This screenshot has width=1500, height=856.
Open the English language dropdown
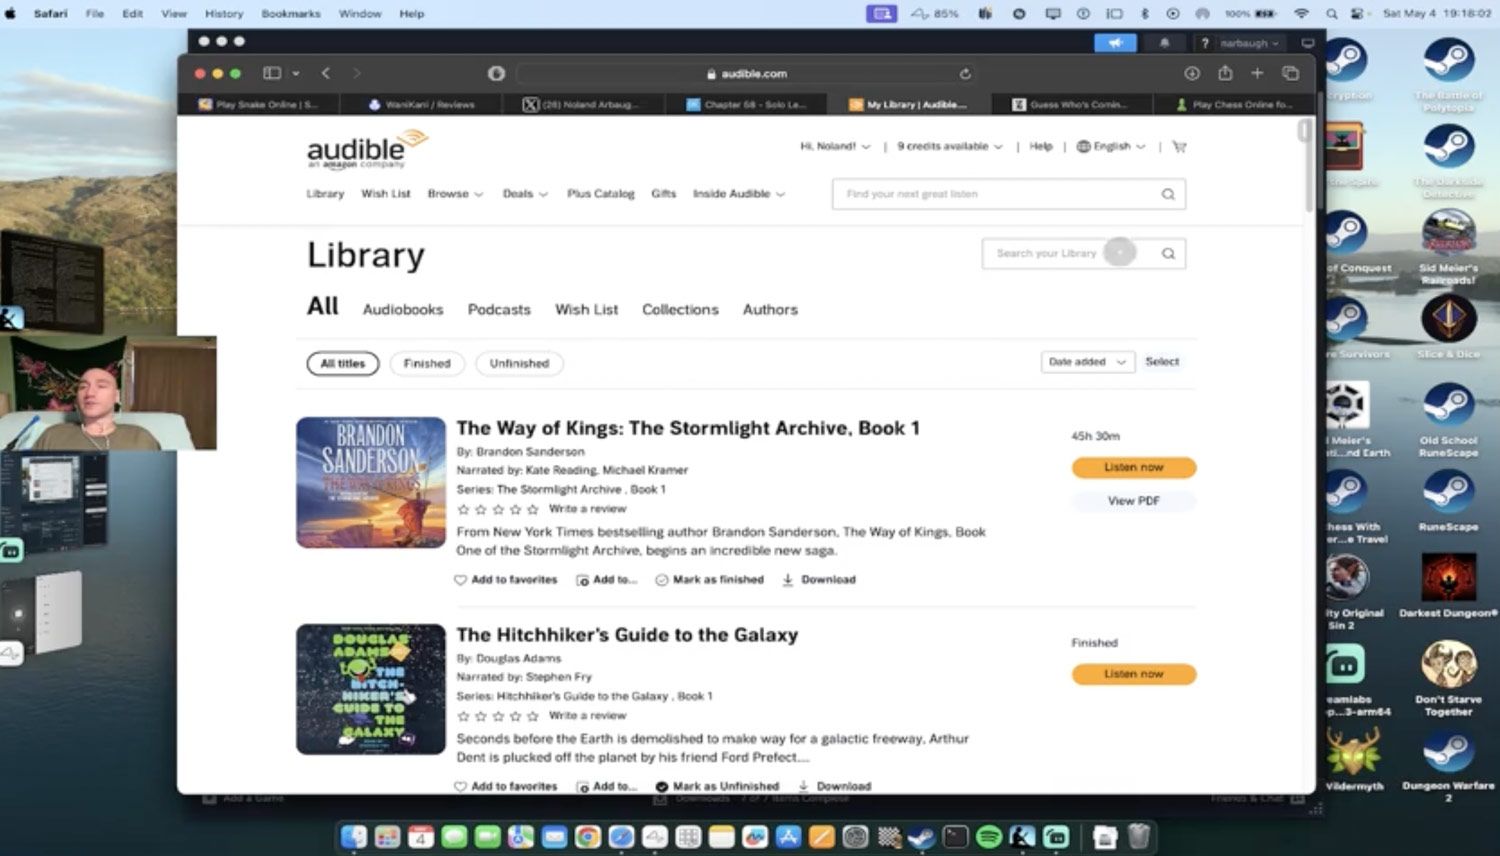(1111, 147)
